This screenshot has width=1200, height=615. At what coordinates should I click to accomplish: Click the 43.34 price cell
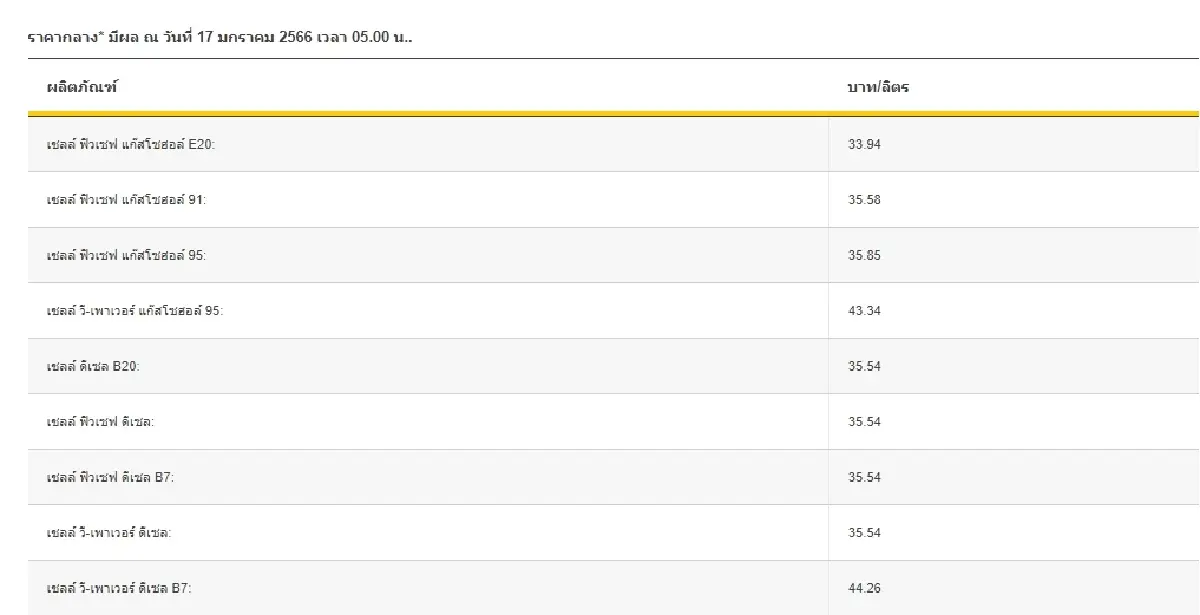tap(864, 311)
